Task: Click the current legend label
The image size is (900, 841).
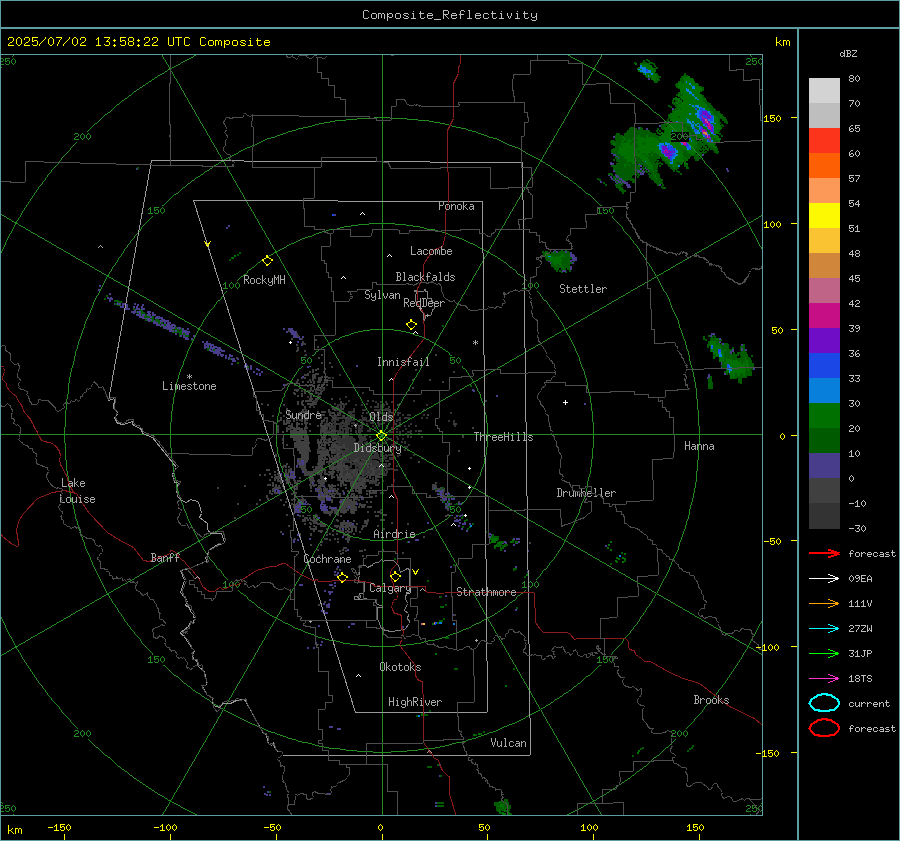Action: (869, 704)
